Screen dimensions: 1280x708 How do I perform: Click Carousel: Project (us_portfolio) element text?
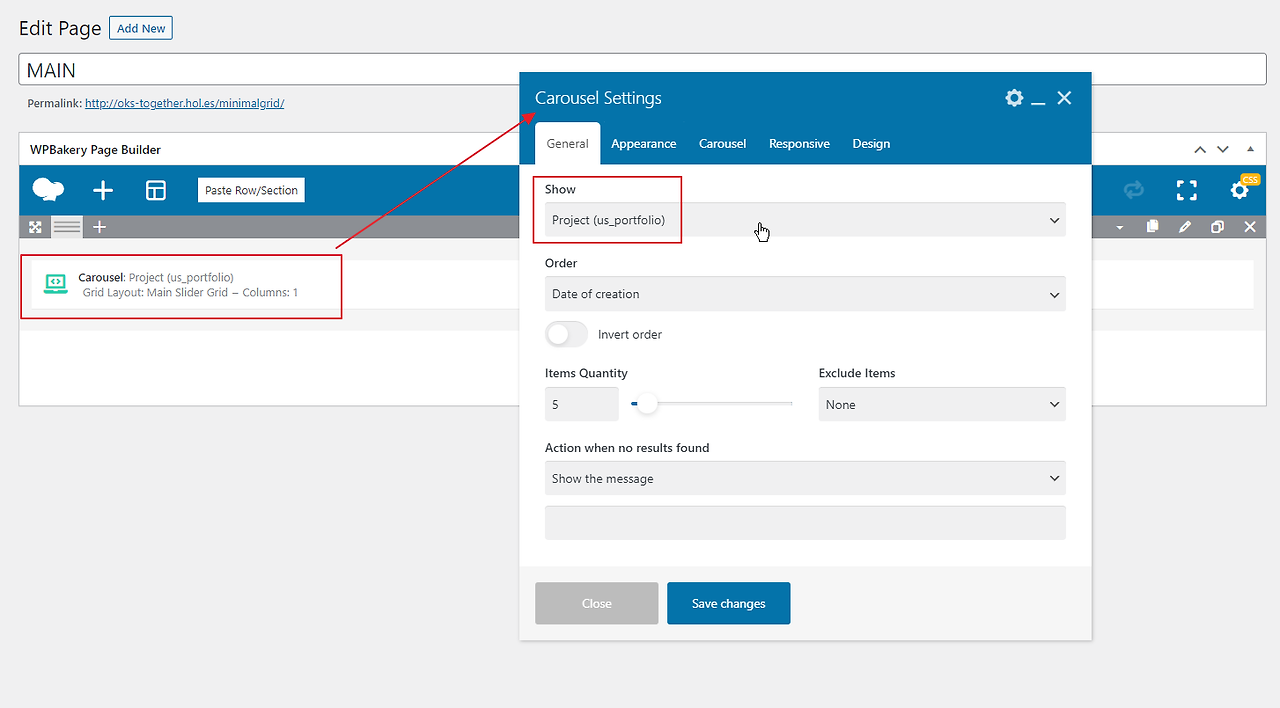coord(156,277)
